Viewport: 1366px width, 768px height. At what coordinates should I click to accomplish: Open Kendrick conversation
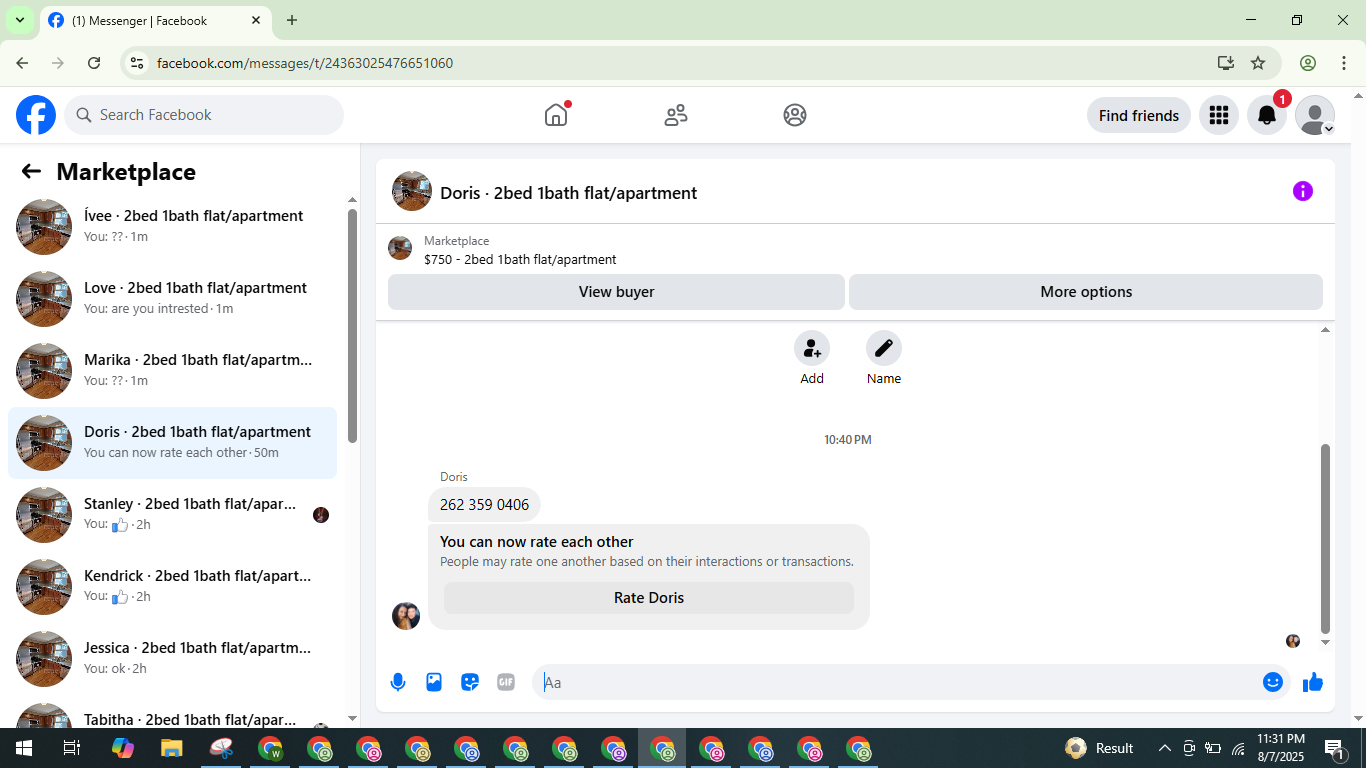[172, 587]
